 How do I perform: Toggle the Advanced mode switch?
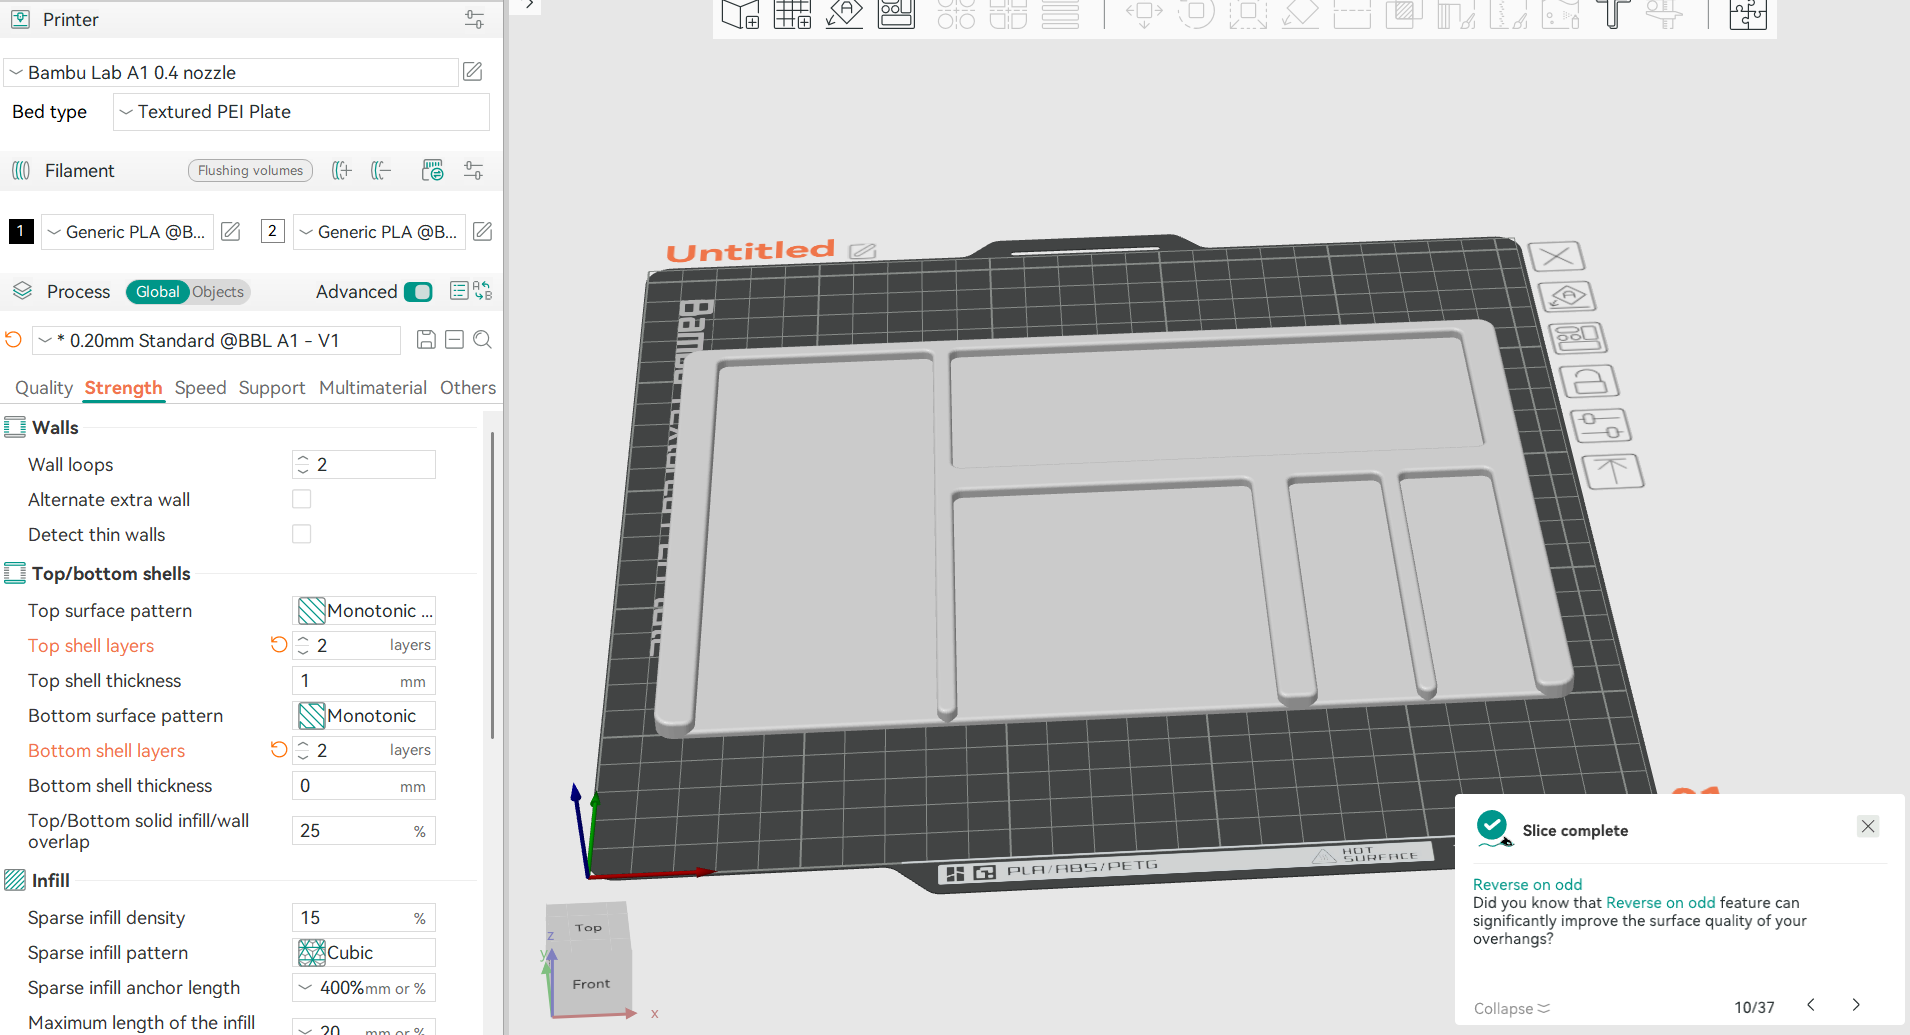coord(418,292)
